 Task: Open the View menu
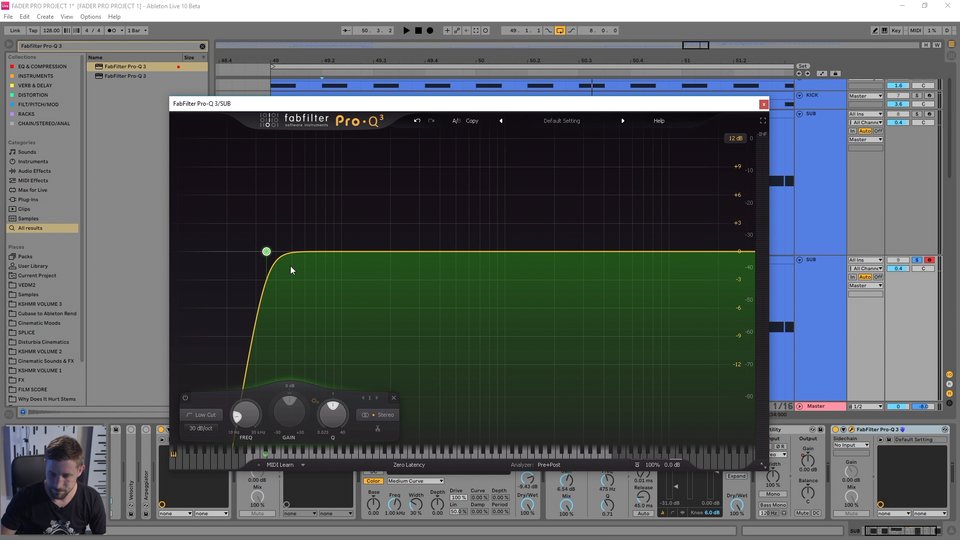67,17
